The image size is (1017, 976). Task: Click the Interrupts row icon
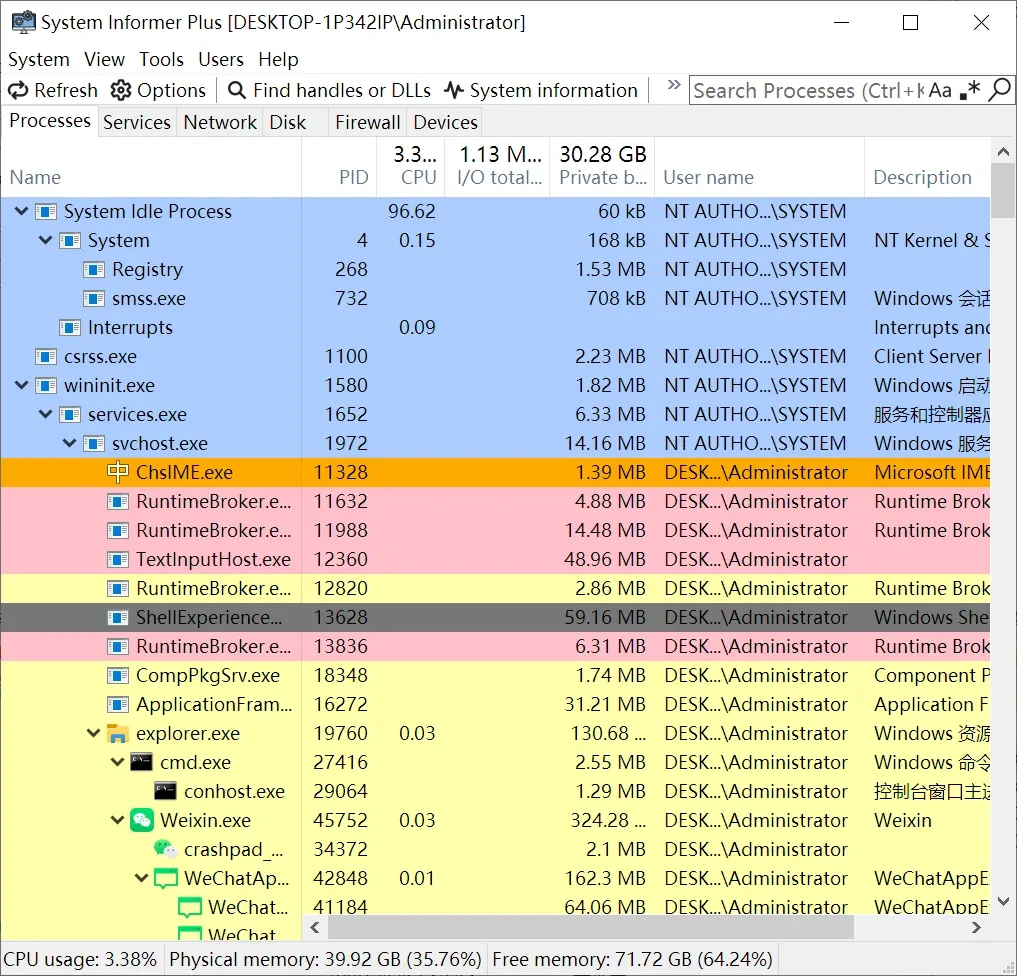(69, 327)
